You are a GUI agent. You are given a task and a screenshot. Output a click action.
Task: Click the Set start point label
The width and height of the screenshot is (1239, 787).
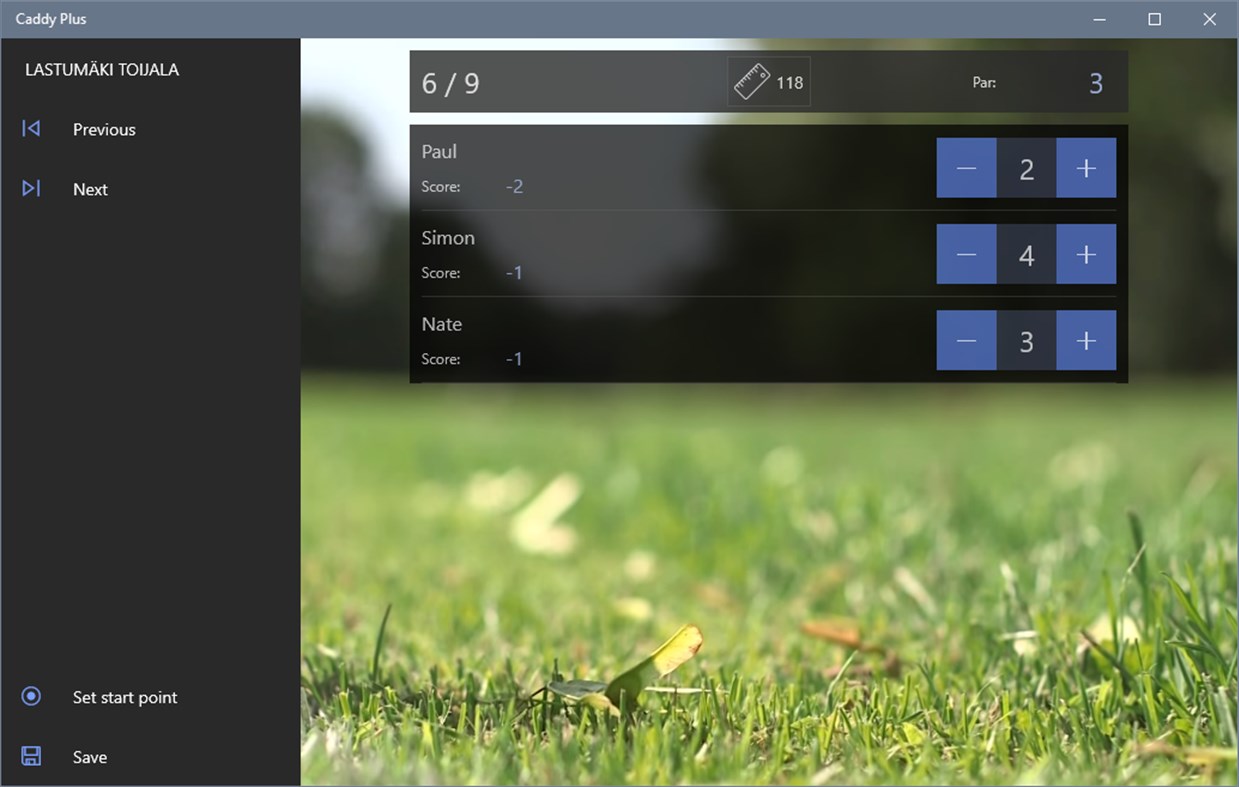point(124,696)
